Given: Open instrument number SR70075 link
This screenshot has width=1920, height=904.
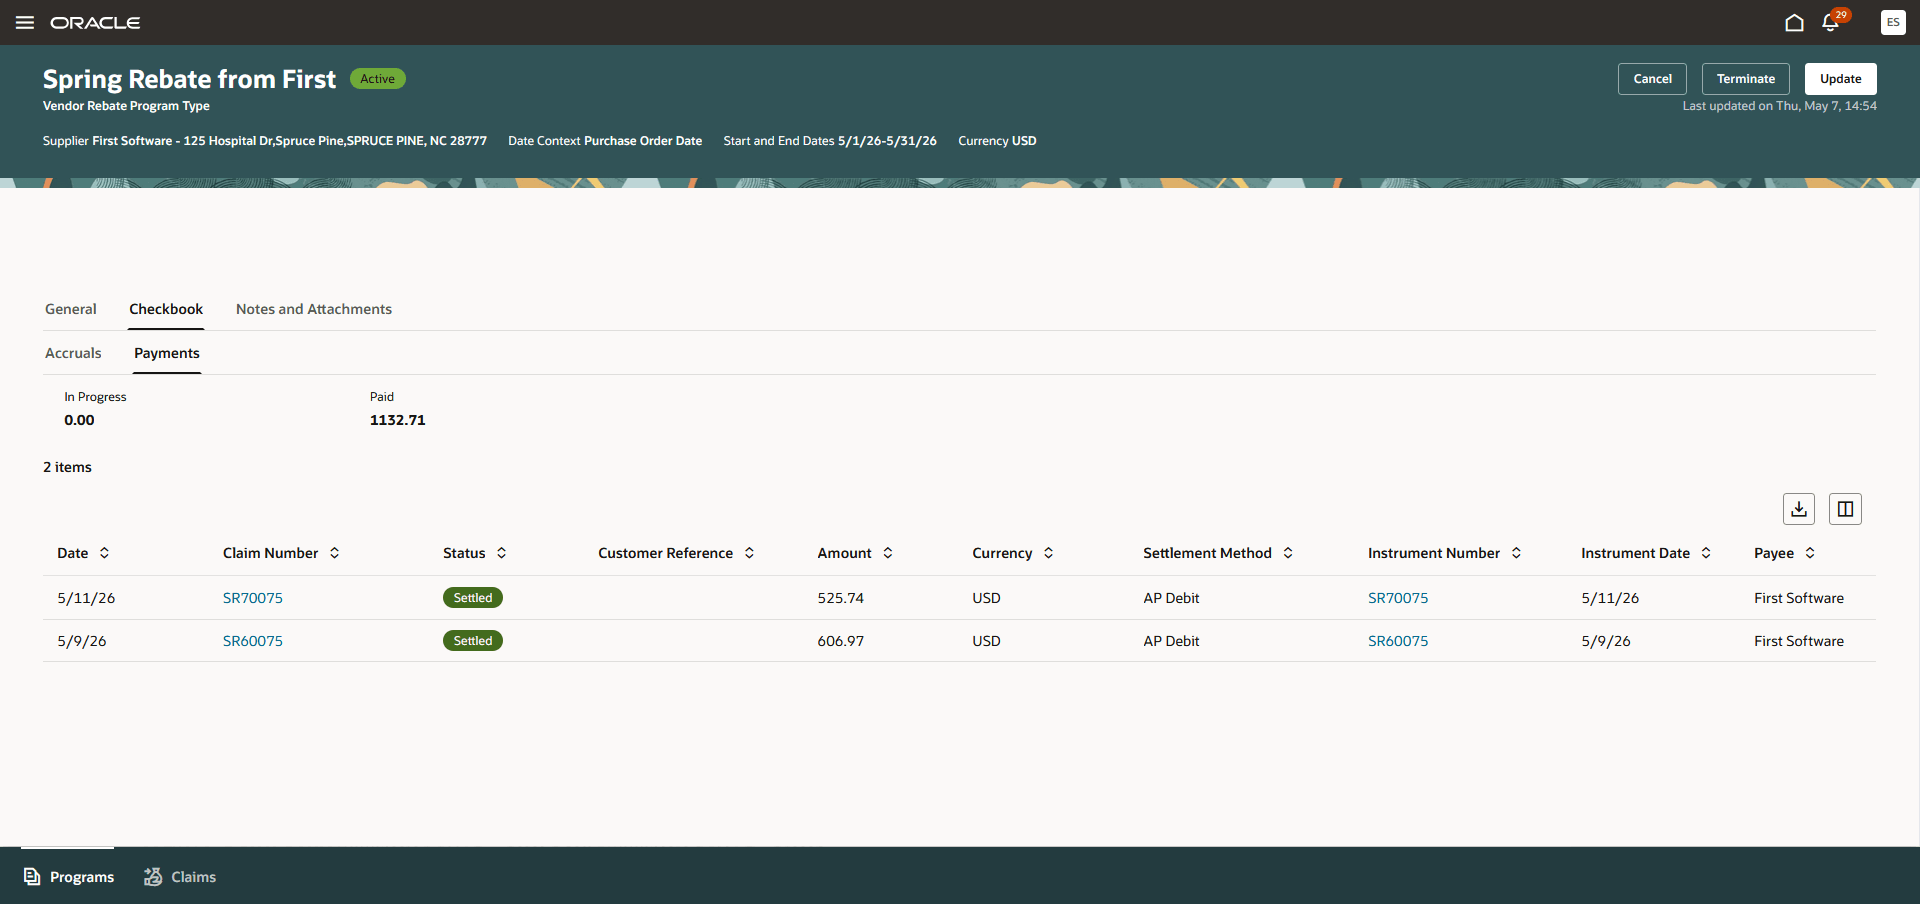Looking at the screenshot, I should pos(1398,598).
